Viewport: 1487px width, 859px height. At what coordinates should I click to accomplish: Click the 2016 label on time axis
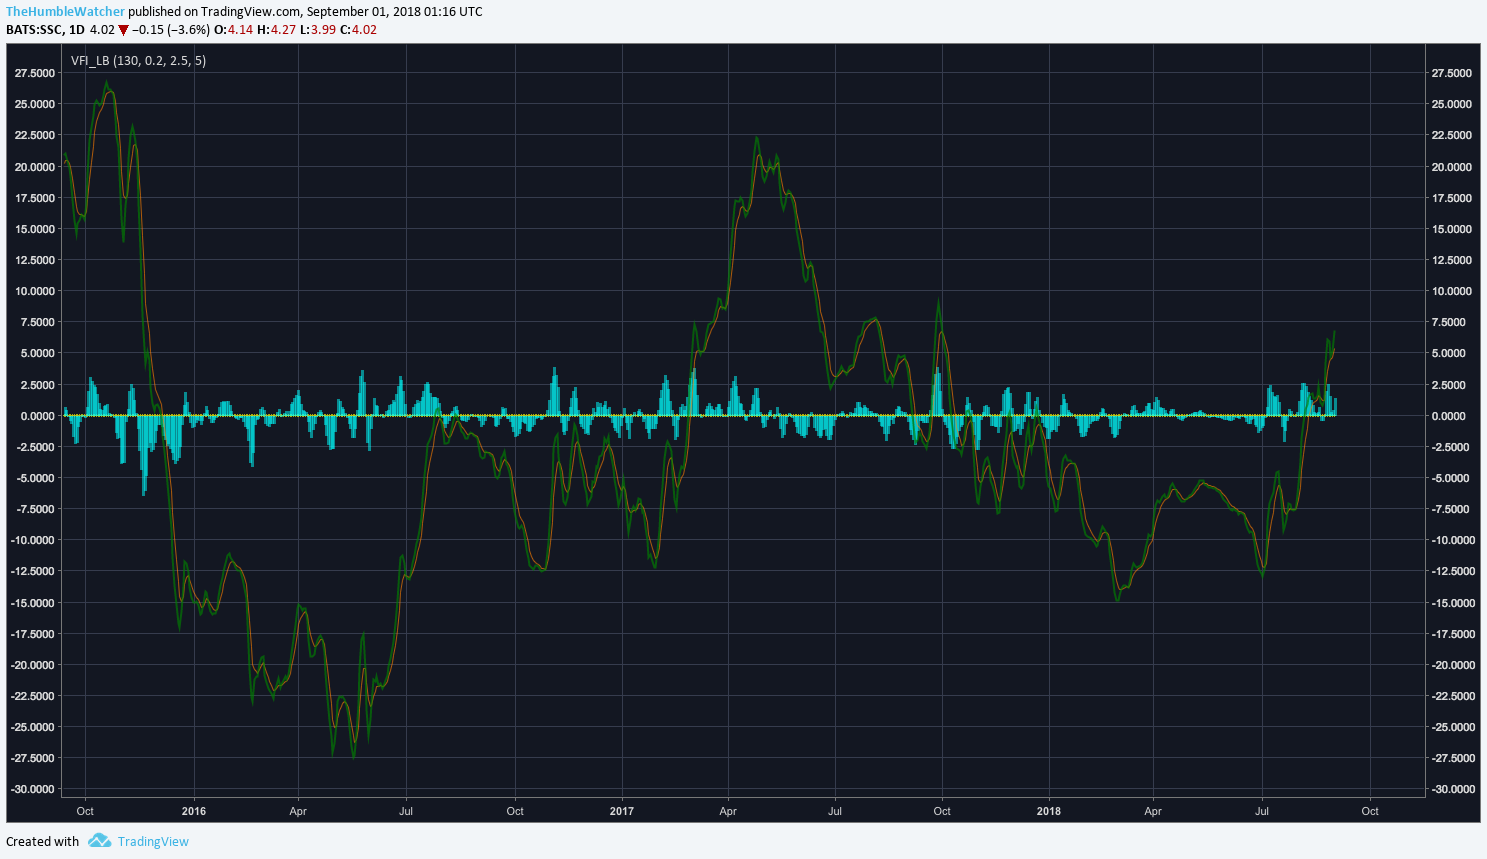pyautogui.click(x=194, y=811)
